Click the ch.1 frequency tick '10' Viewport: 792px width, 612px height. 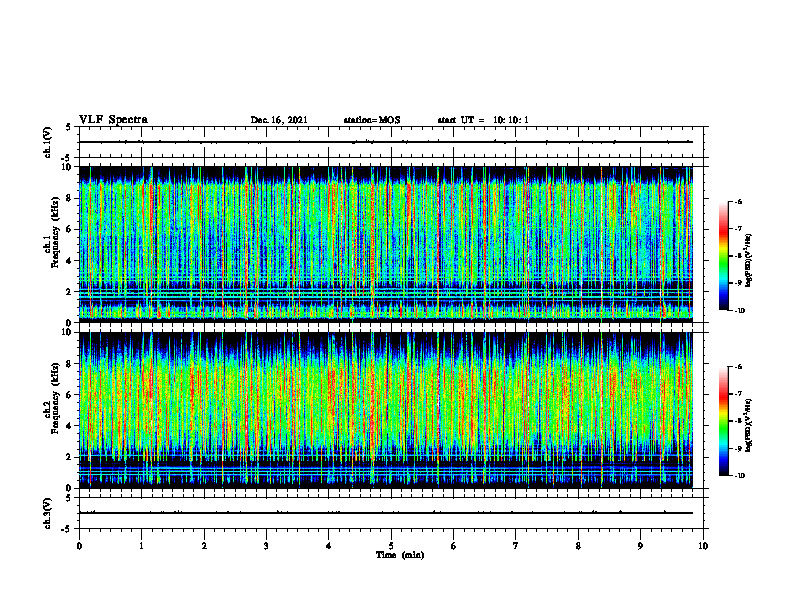pyautogui.click(x=67, y=167)
